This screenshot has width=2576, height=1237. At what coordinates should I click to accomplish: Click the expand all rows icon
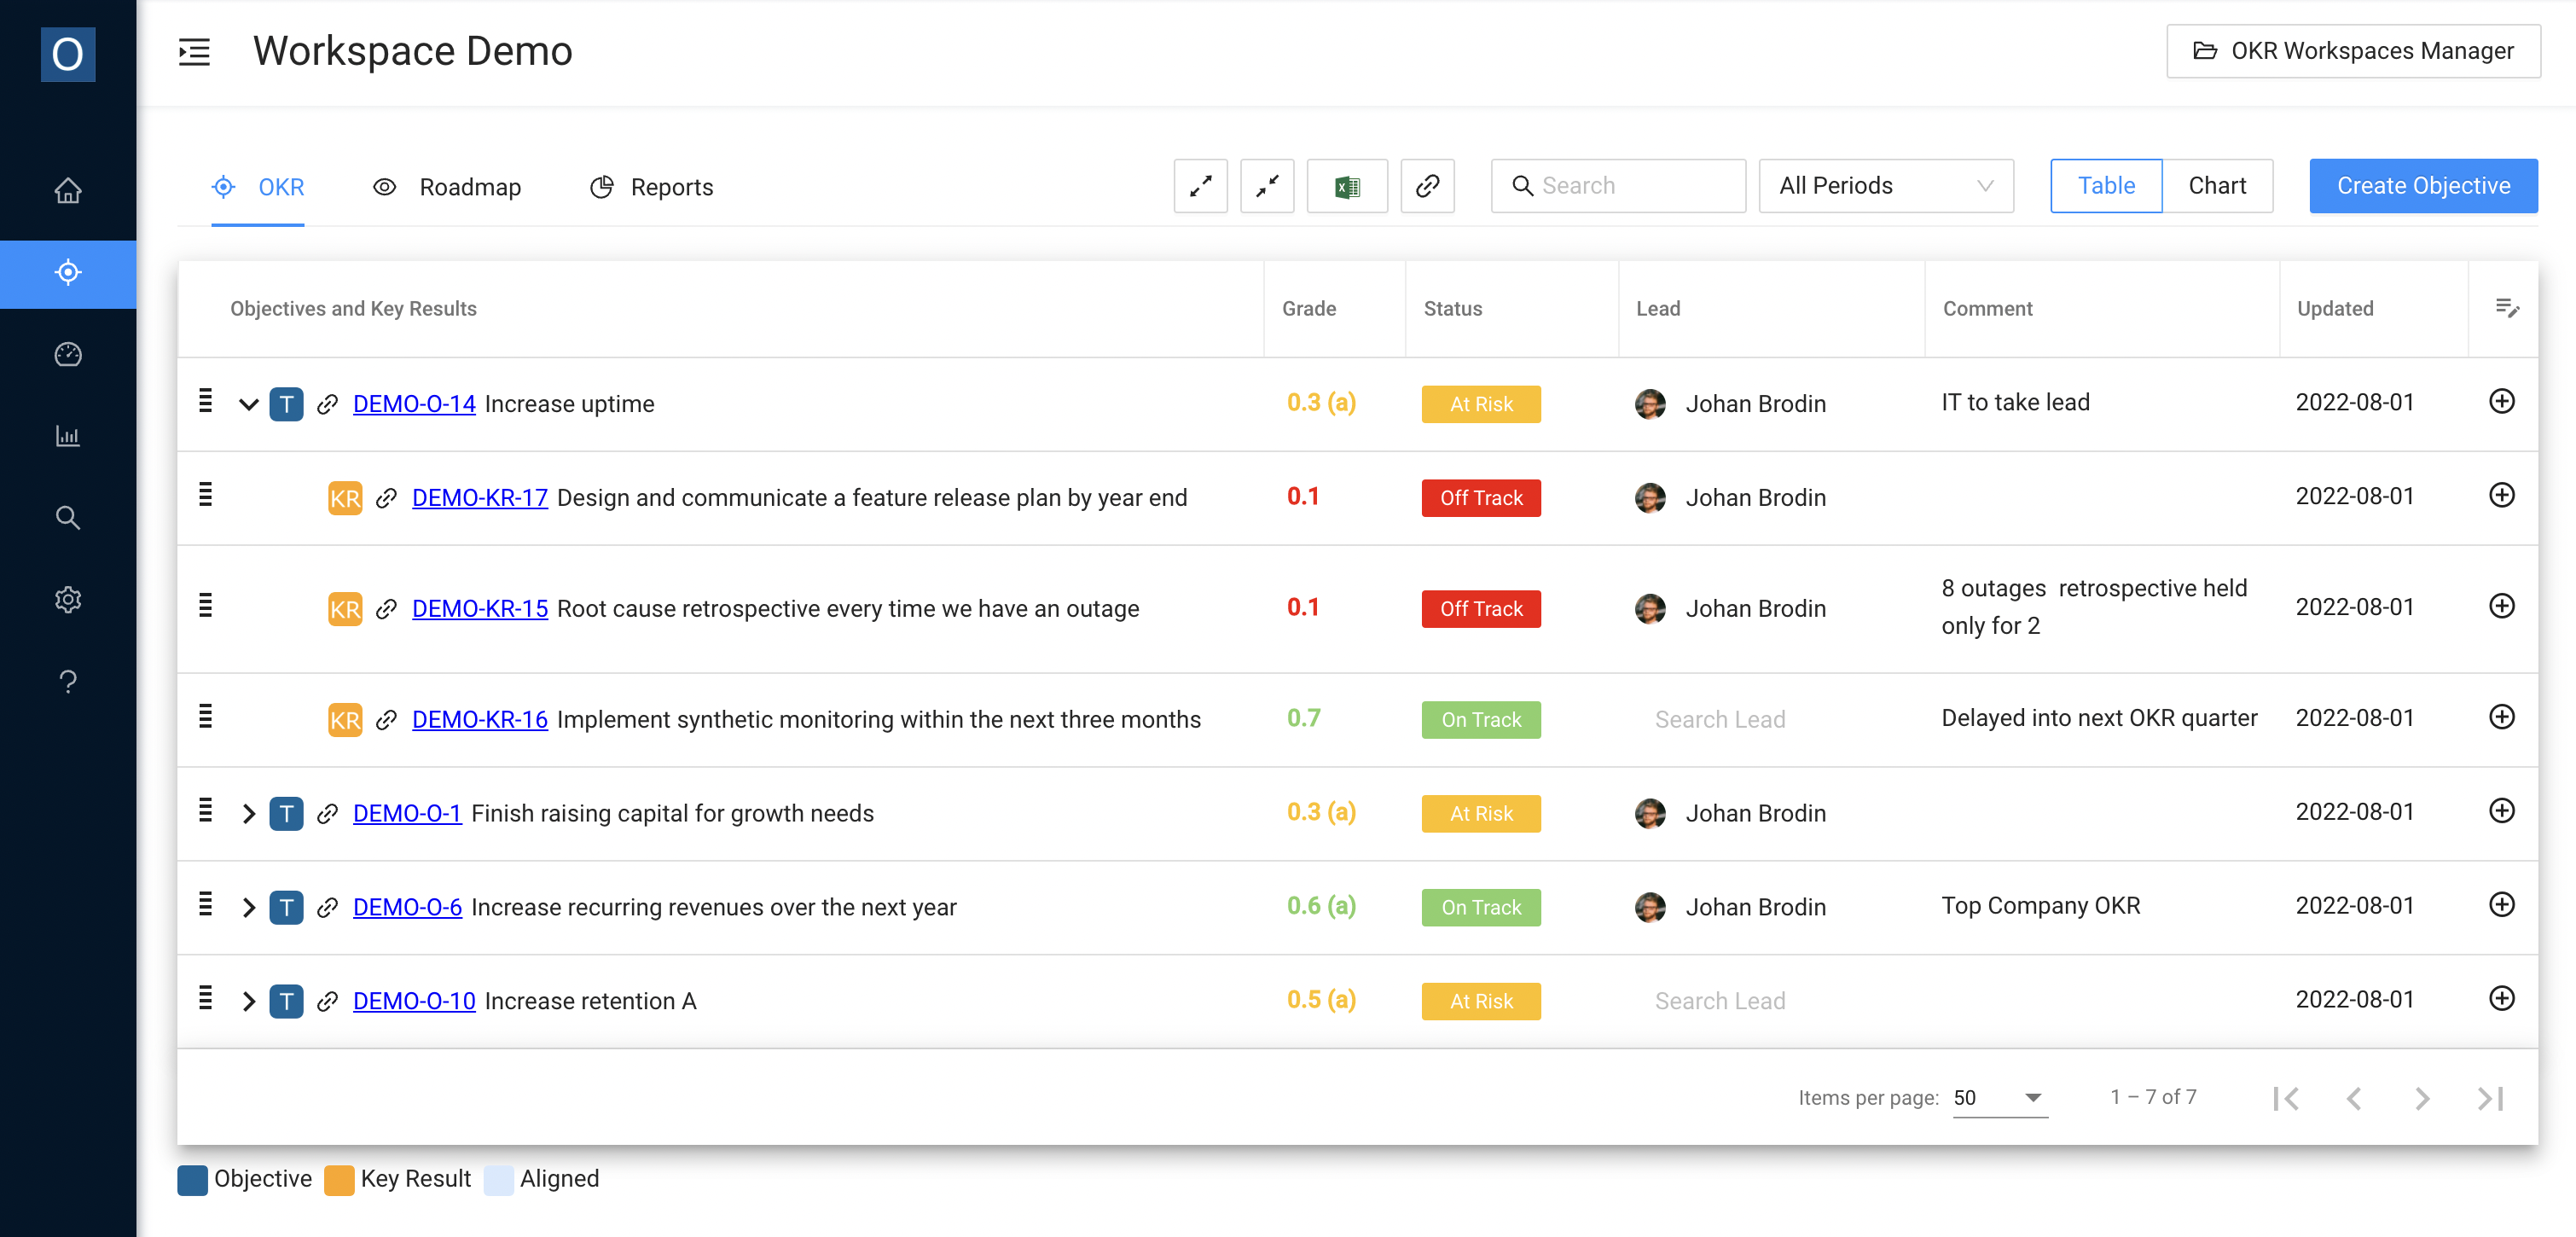[x=1200, y=186]
